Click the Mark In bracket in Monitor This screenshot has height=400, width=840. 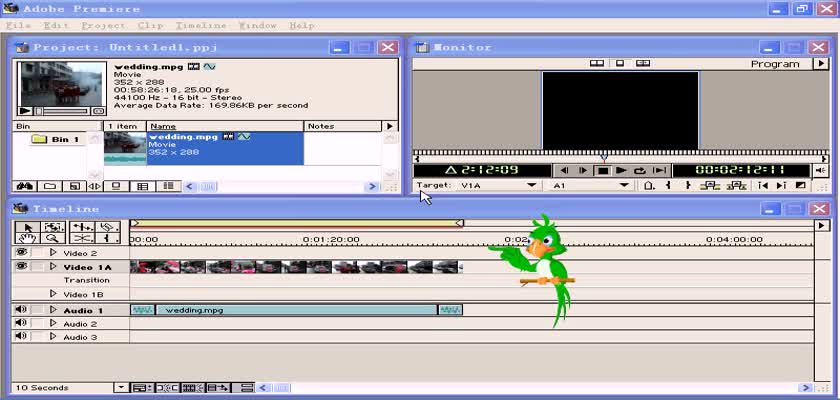point(668,185)
